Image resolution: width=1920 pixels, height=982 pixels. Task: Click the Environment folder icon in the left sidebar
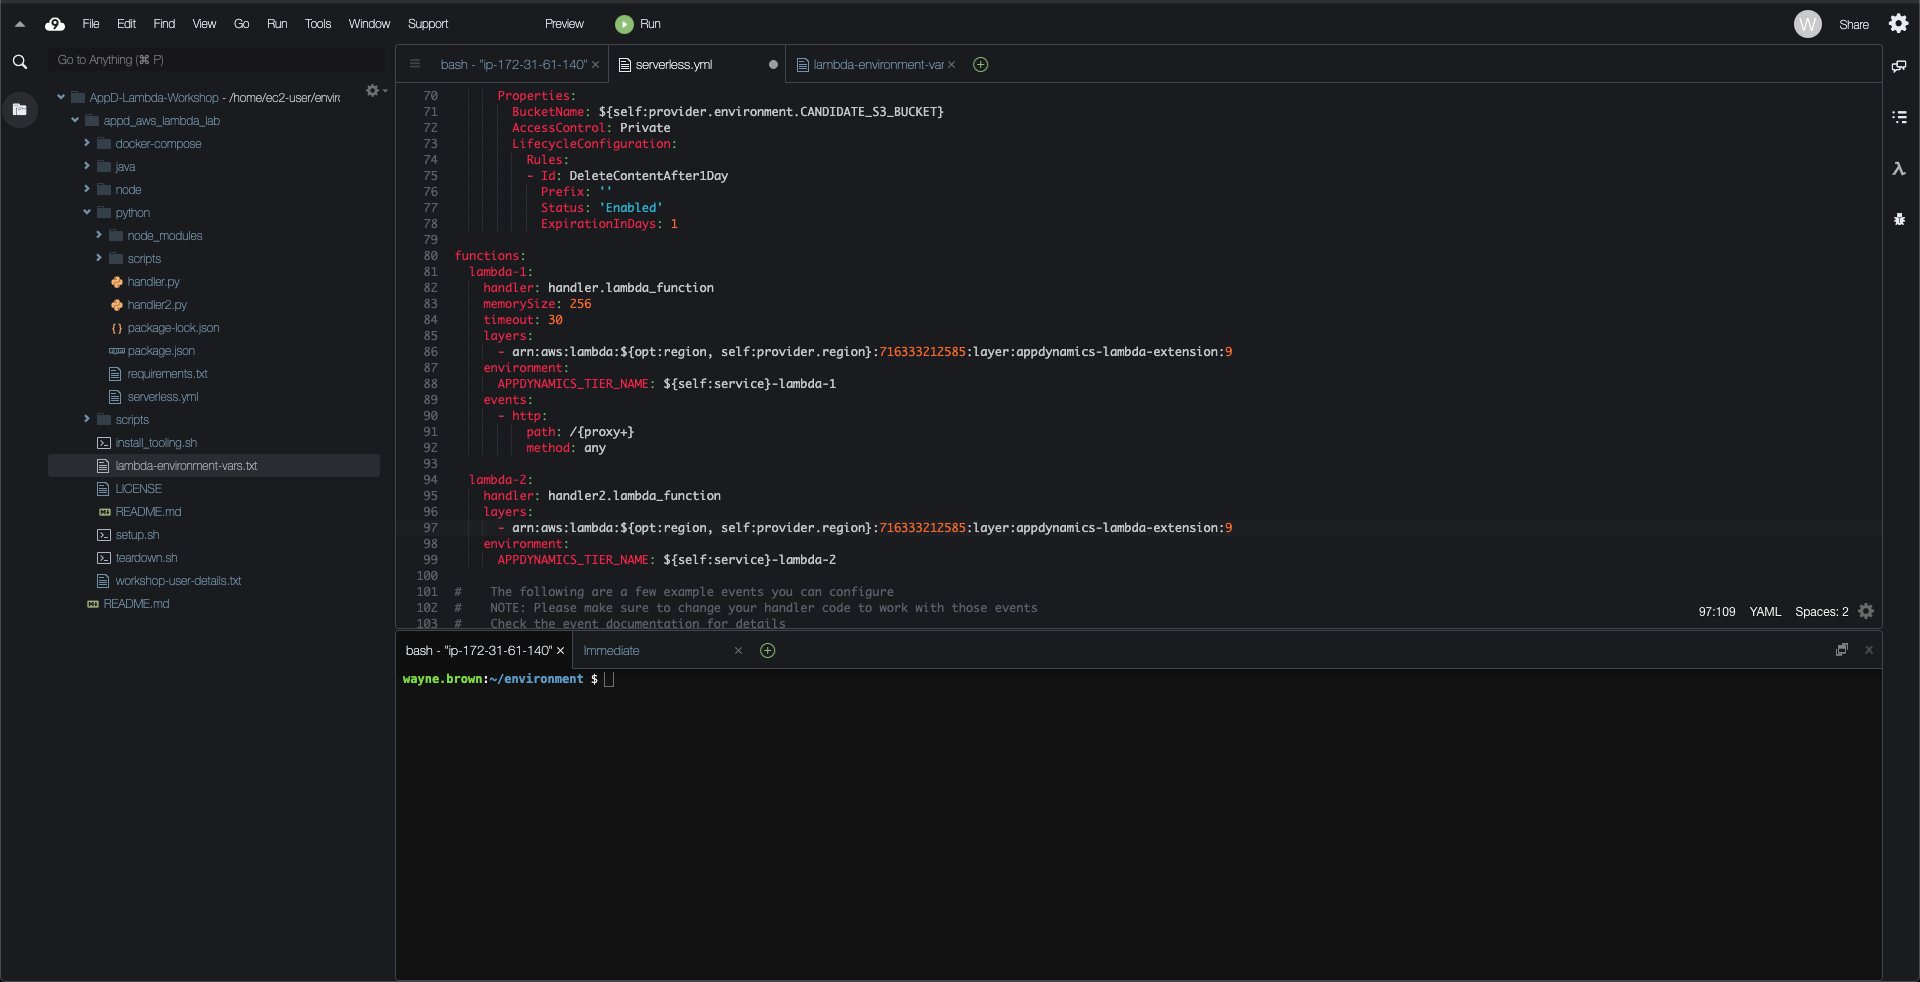pos(20,109)
